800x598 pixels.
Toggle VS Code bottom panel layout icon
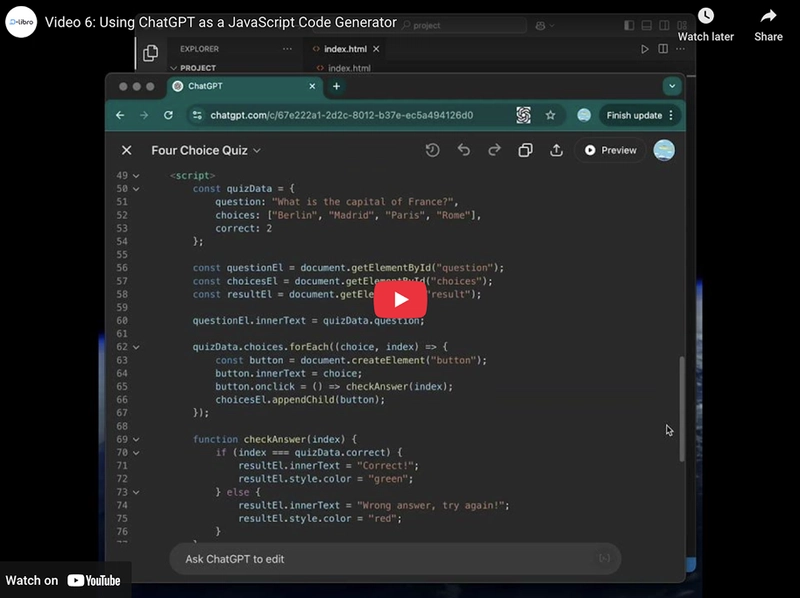(x=646, y=26)
